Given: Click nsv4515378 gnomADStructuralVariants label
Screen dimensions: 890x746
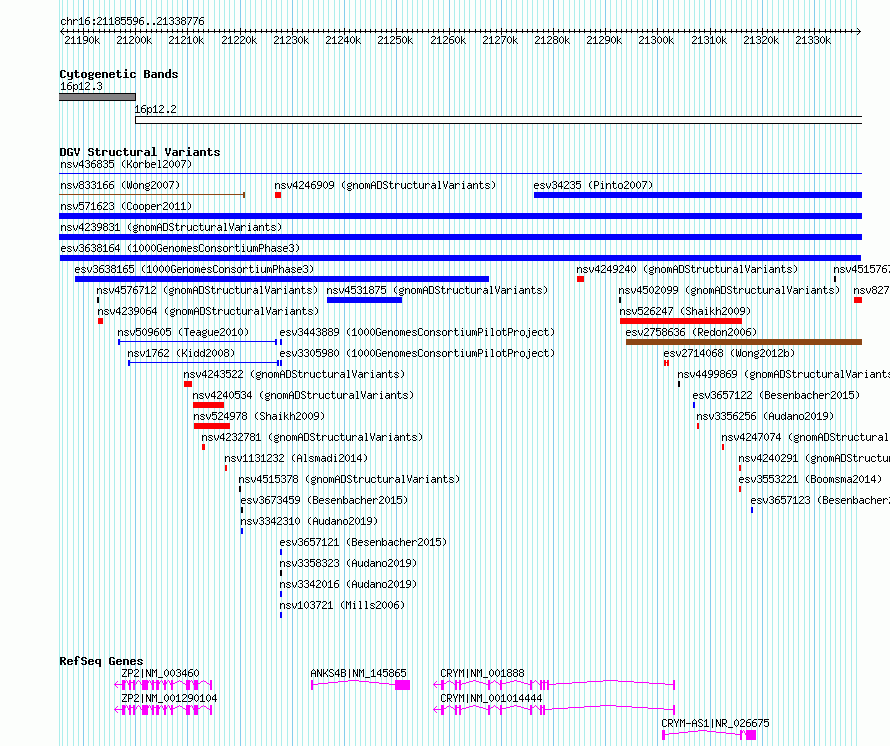Looking at the screenshot, I should pos(349,479).
